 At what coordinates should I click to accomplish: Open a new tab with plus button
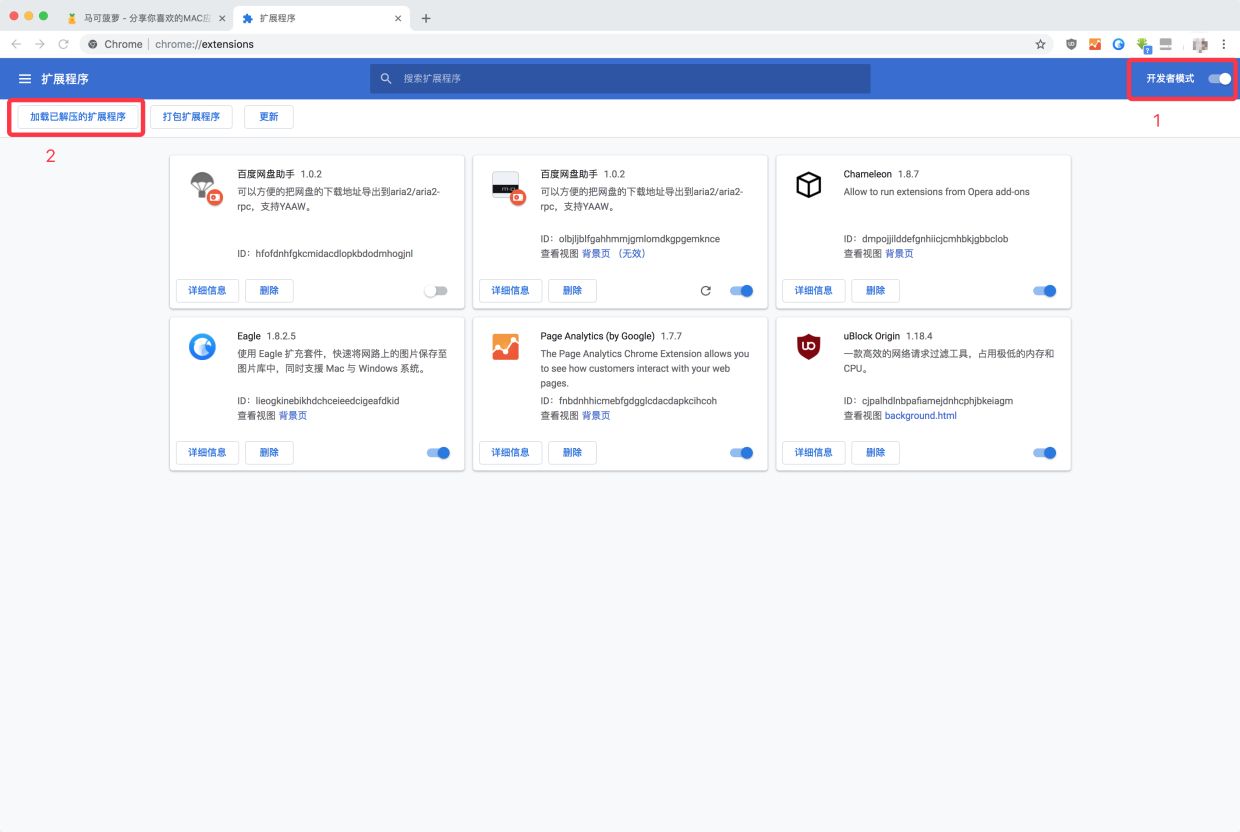point(426,18)
